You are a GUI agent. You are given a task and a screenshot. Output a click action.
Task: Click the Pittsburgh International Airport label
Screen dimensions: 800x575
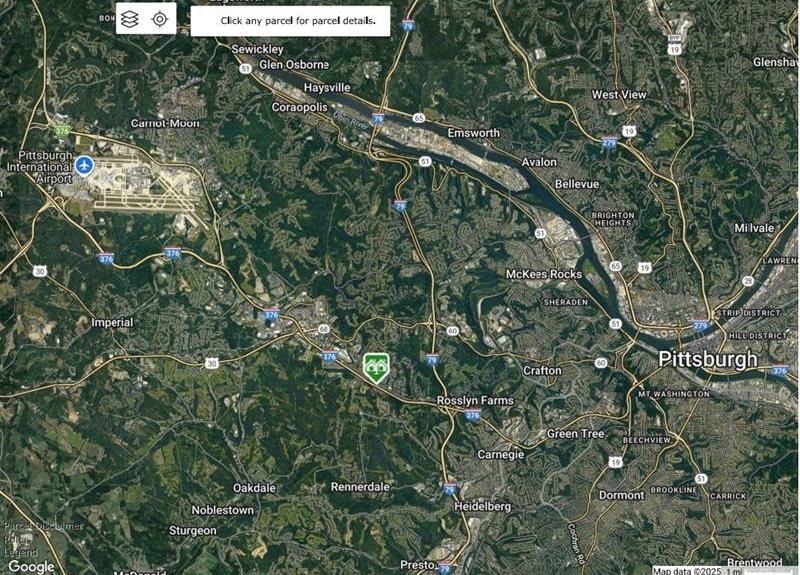click(x=39, y=167)
